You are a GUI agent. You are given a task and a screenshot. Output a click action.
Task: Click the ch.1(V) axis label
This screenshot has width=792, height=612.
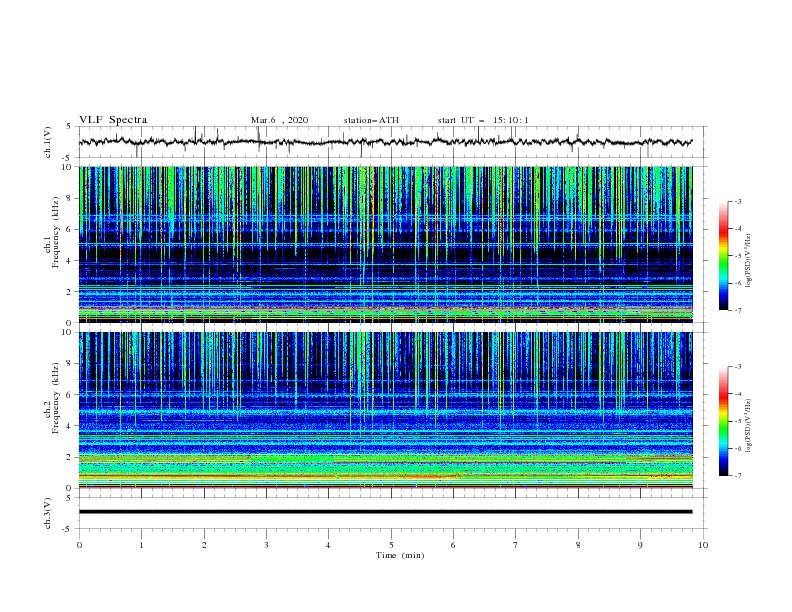tap(48, 142)
